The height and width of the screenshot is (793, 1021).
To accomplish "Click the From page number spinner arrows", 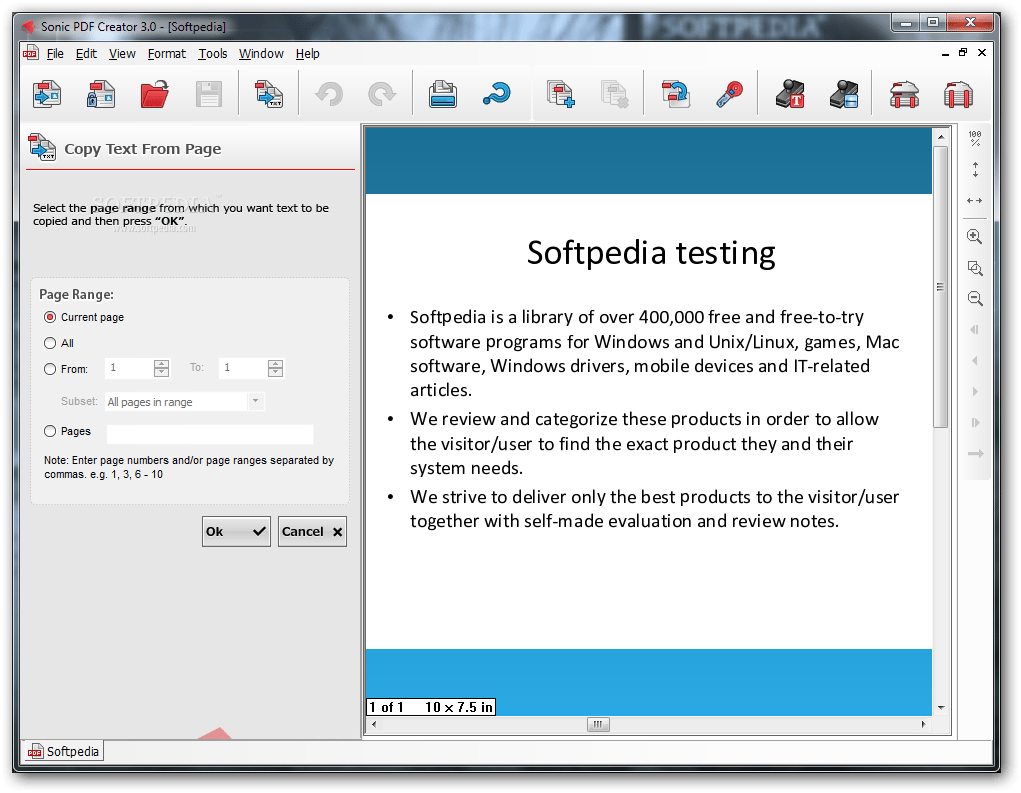I will point(161,369).
